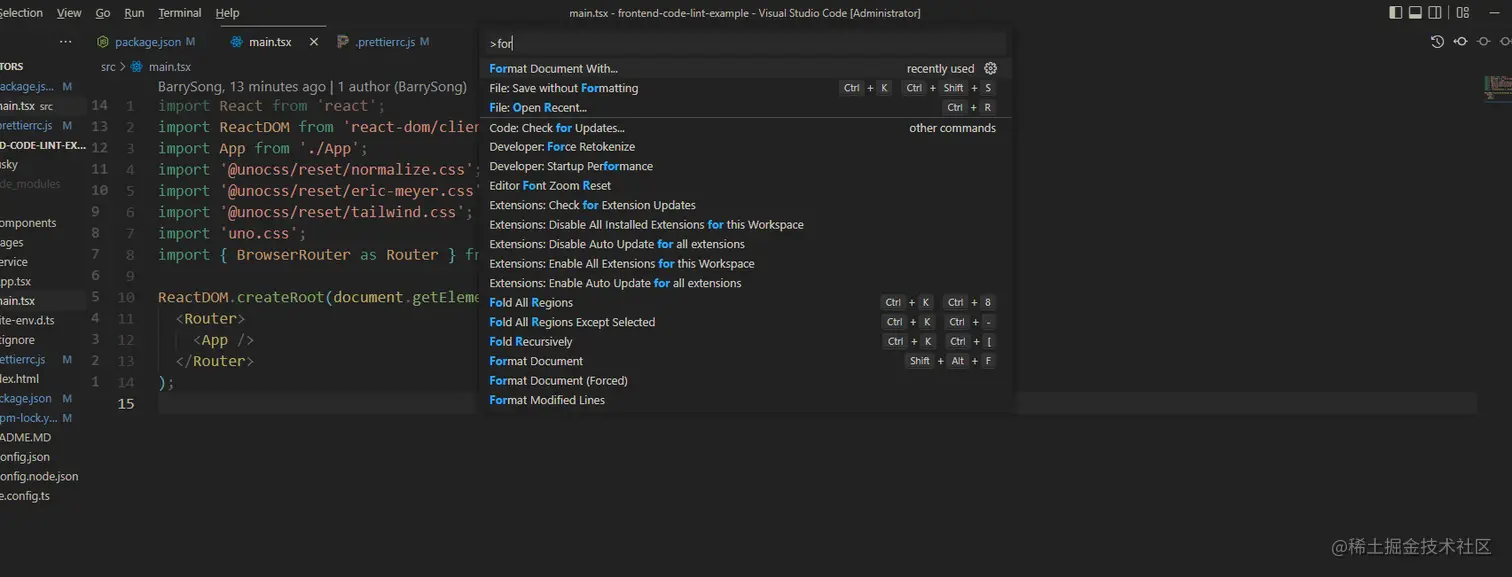1512x577 pixels.
Task: Toggle the bottom panel layout icon
Action: (1415, 13)
